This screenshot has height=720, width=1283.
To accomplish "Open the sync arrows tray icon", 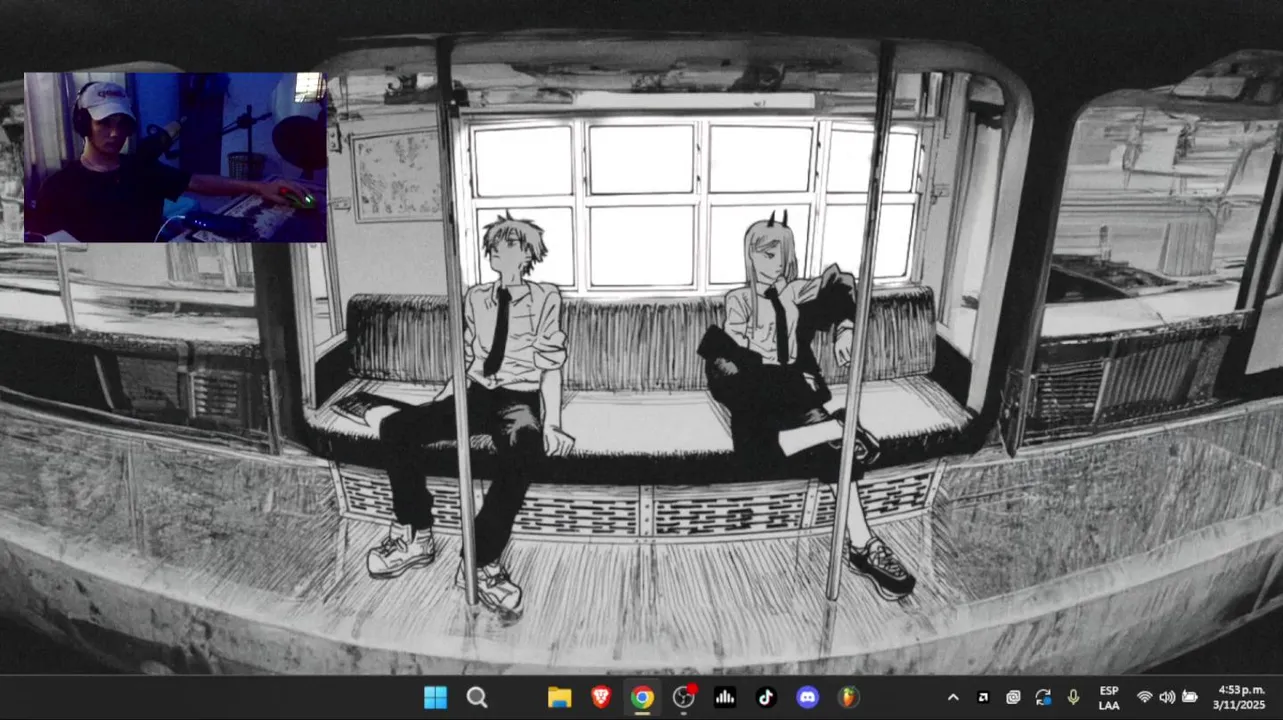I will coord(1043,697).
